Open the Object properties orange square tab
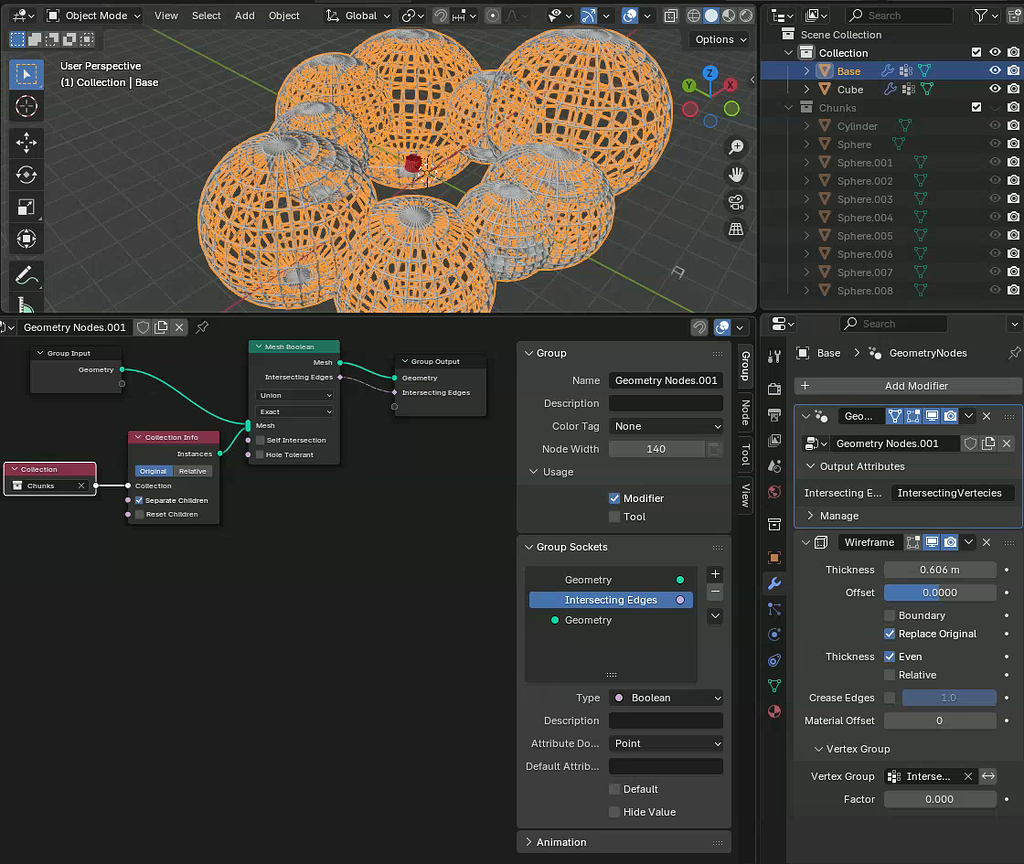The width and height of the screenshot is (1024, 864). tap(775, 558)
